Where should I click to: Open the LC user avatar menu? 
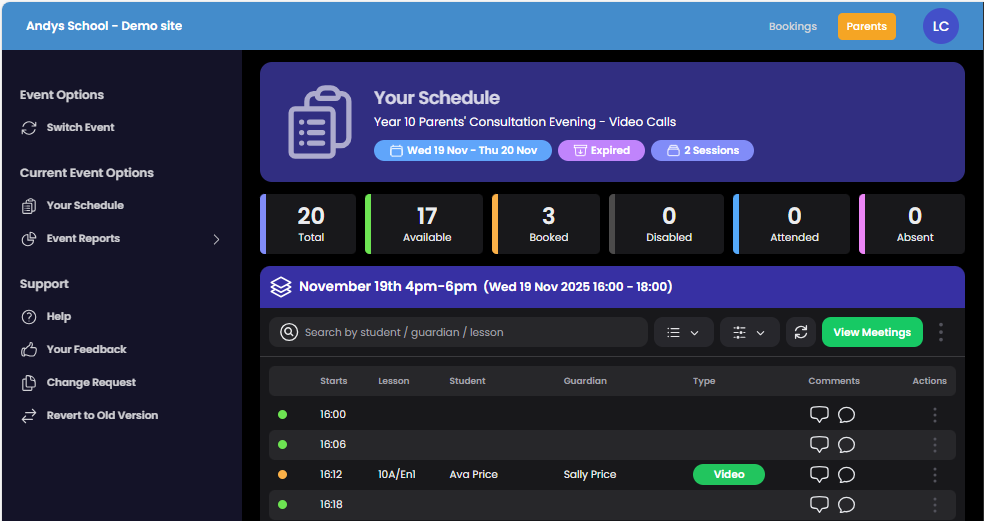click(940, 26)
